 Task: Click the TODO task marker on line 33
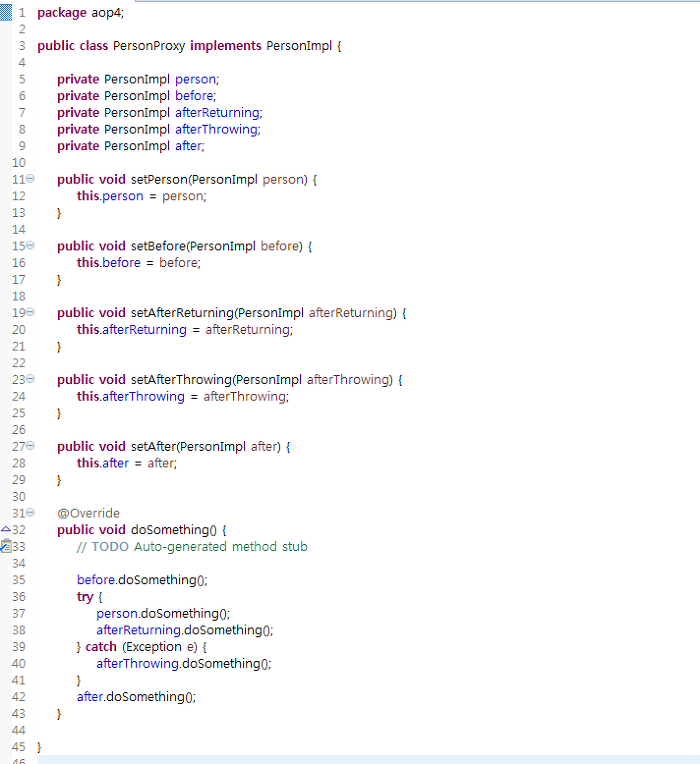click(x=6, y=546)
